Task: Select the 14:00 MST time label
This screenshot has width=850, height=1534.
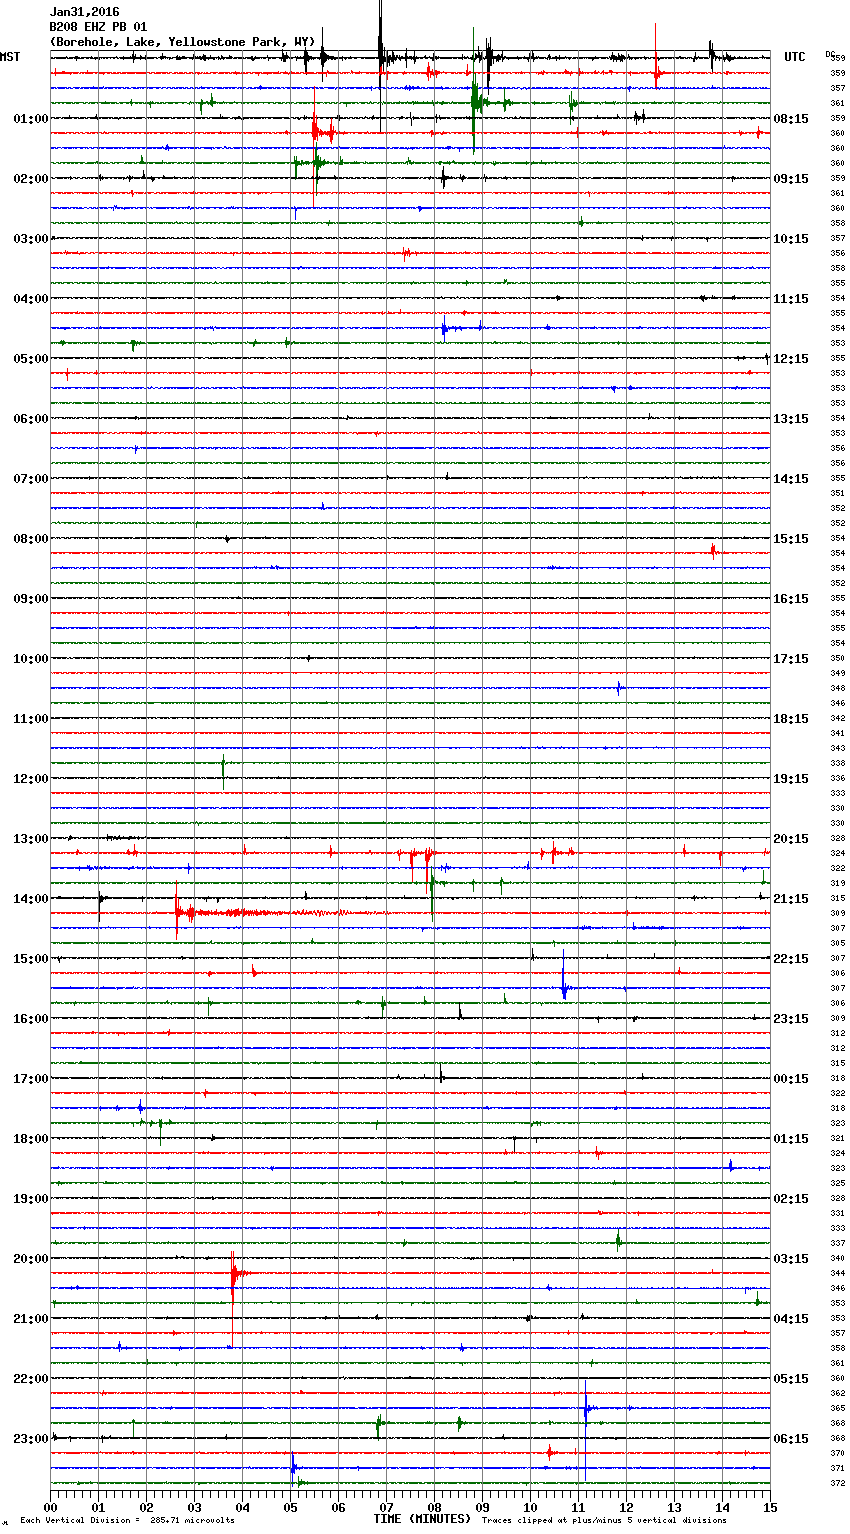Action: click(x=31, y=899)
